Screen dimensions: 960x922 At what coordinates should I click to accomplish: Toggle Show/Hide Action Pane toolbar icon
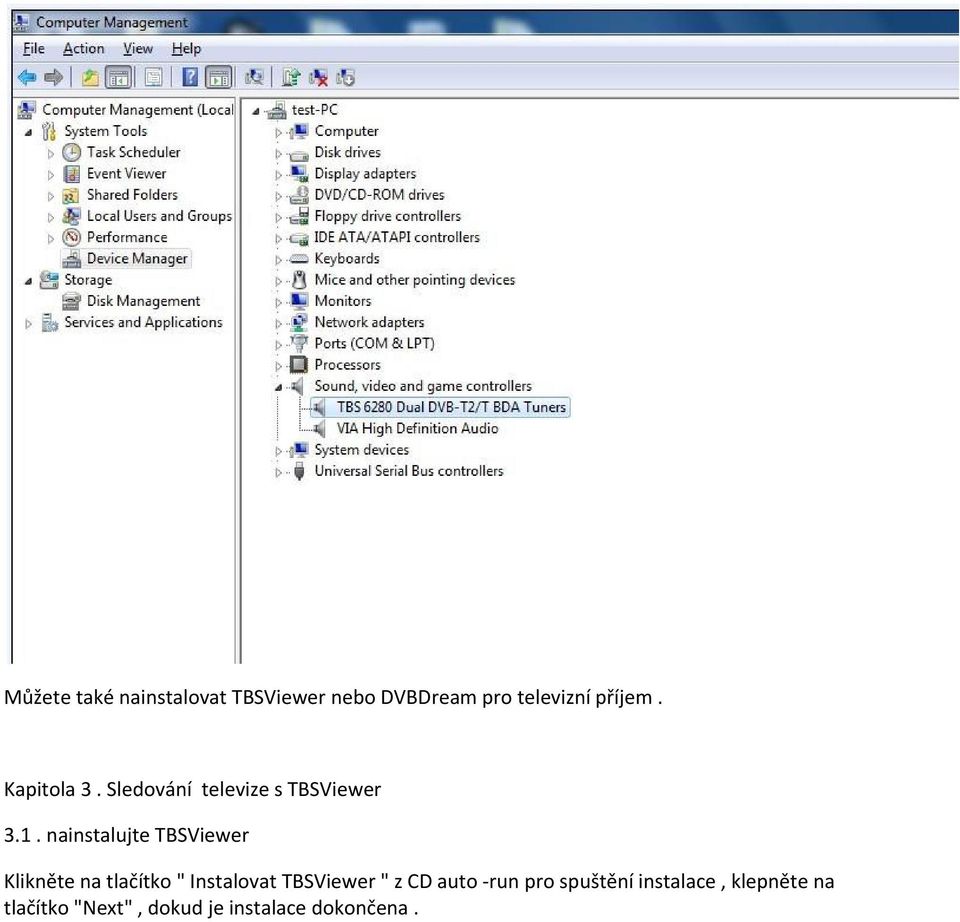pos(219,77)
